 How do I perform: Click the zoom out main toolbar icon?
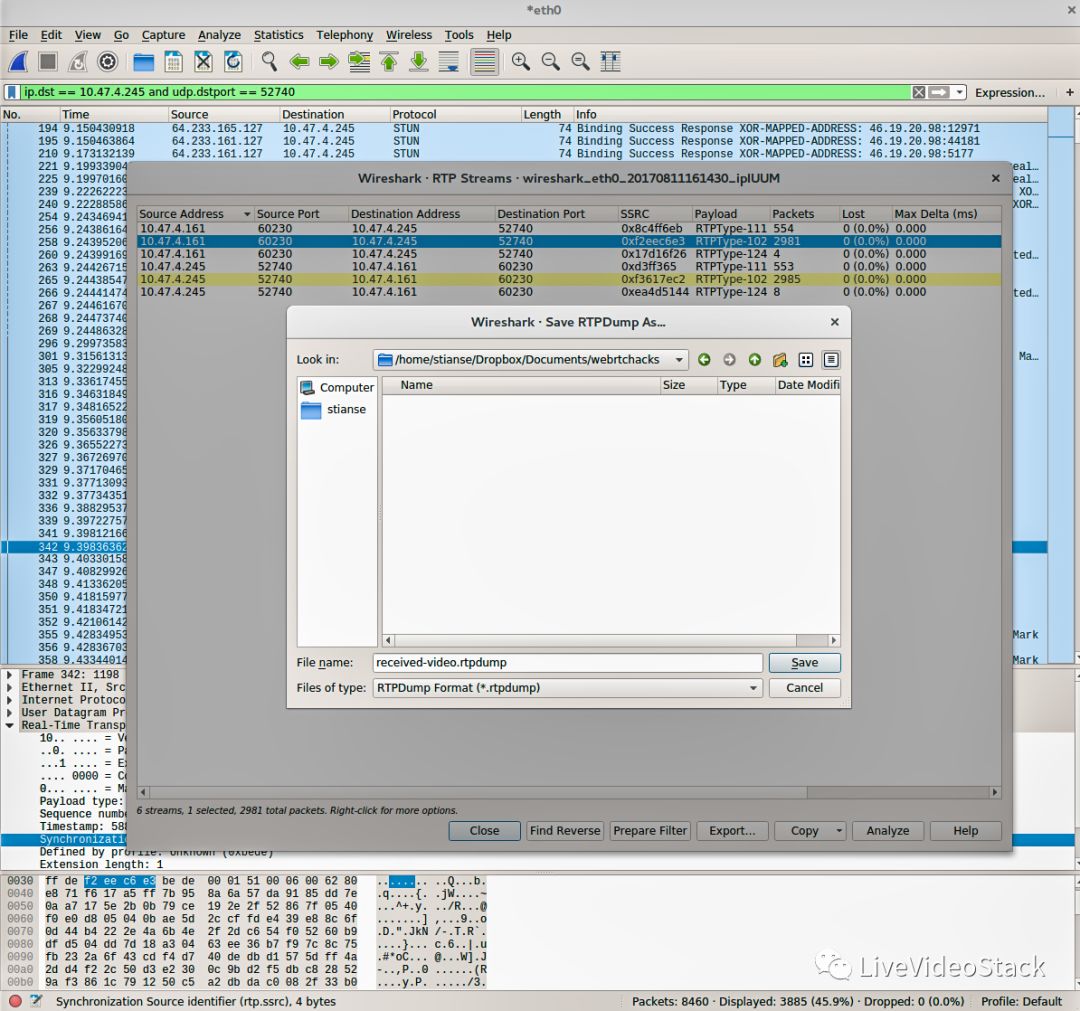(550, 62)
